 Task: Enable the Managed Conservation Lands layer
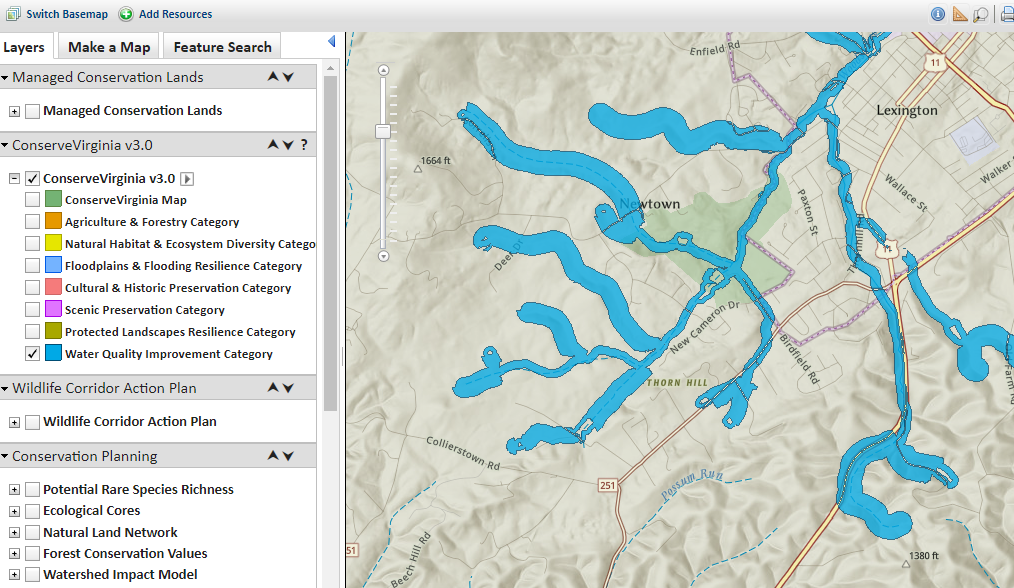[33, 112]
